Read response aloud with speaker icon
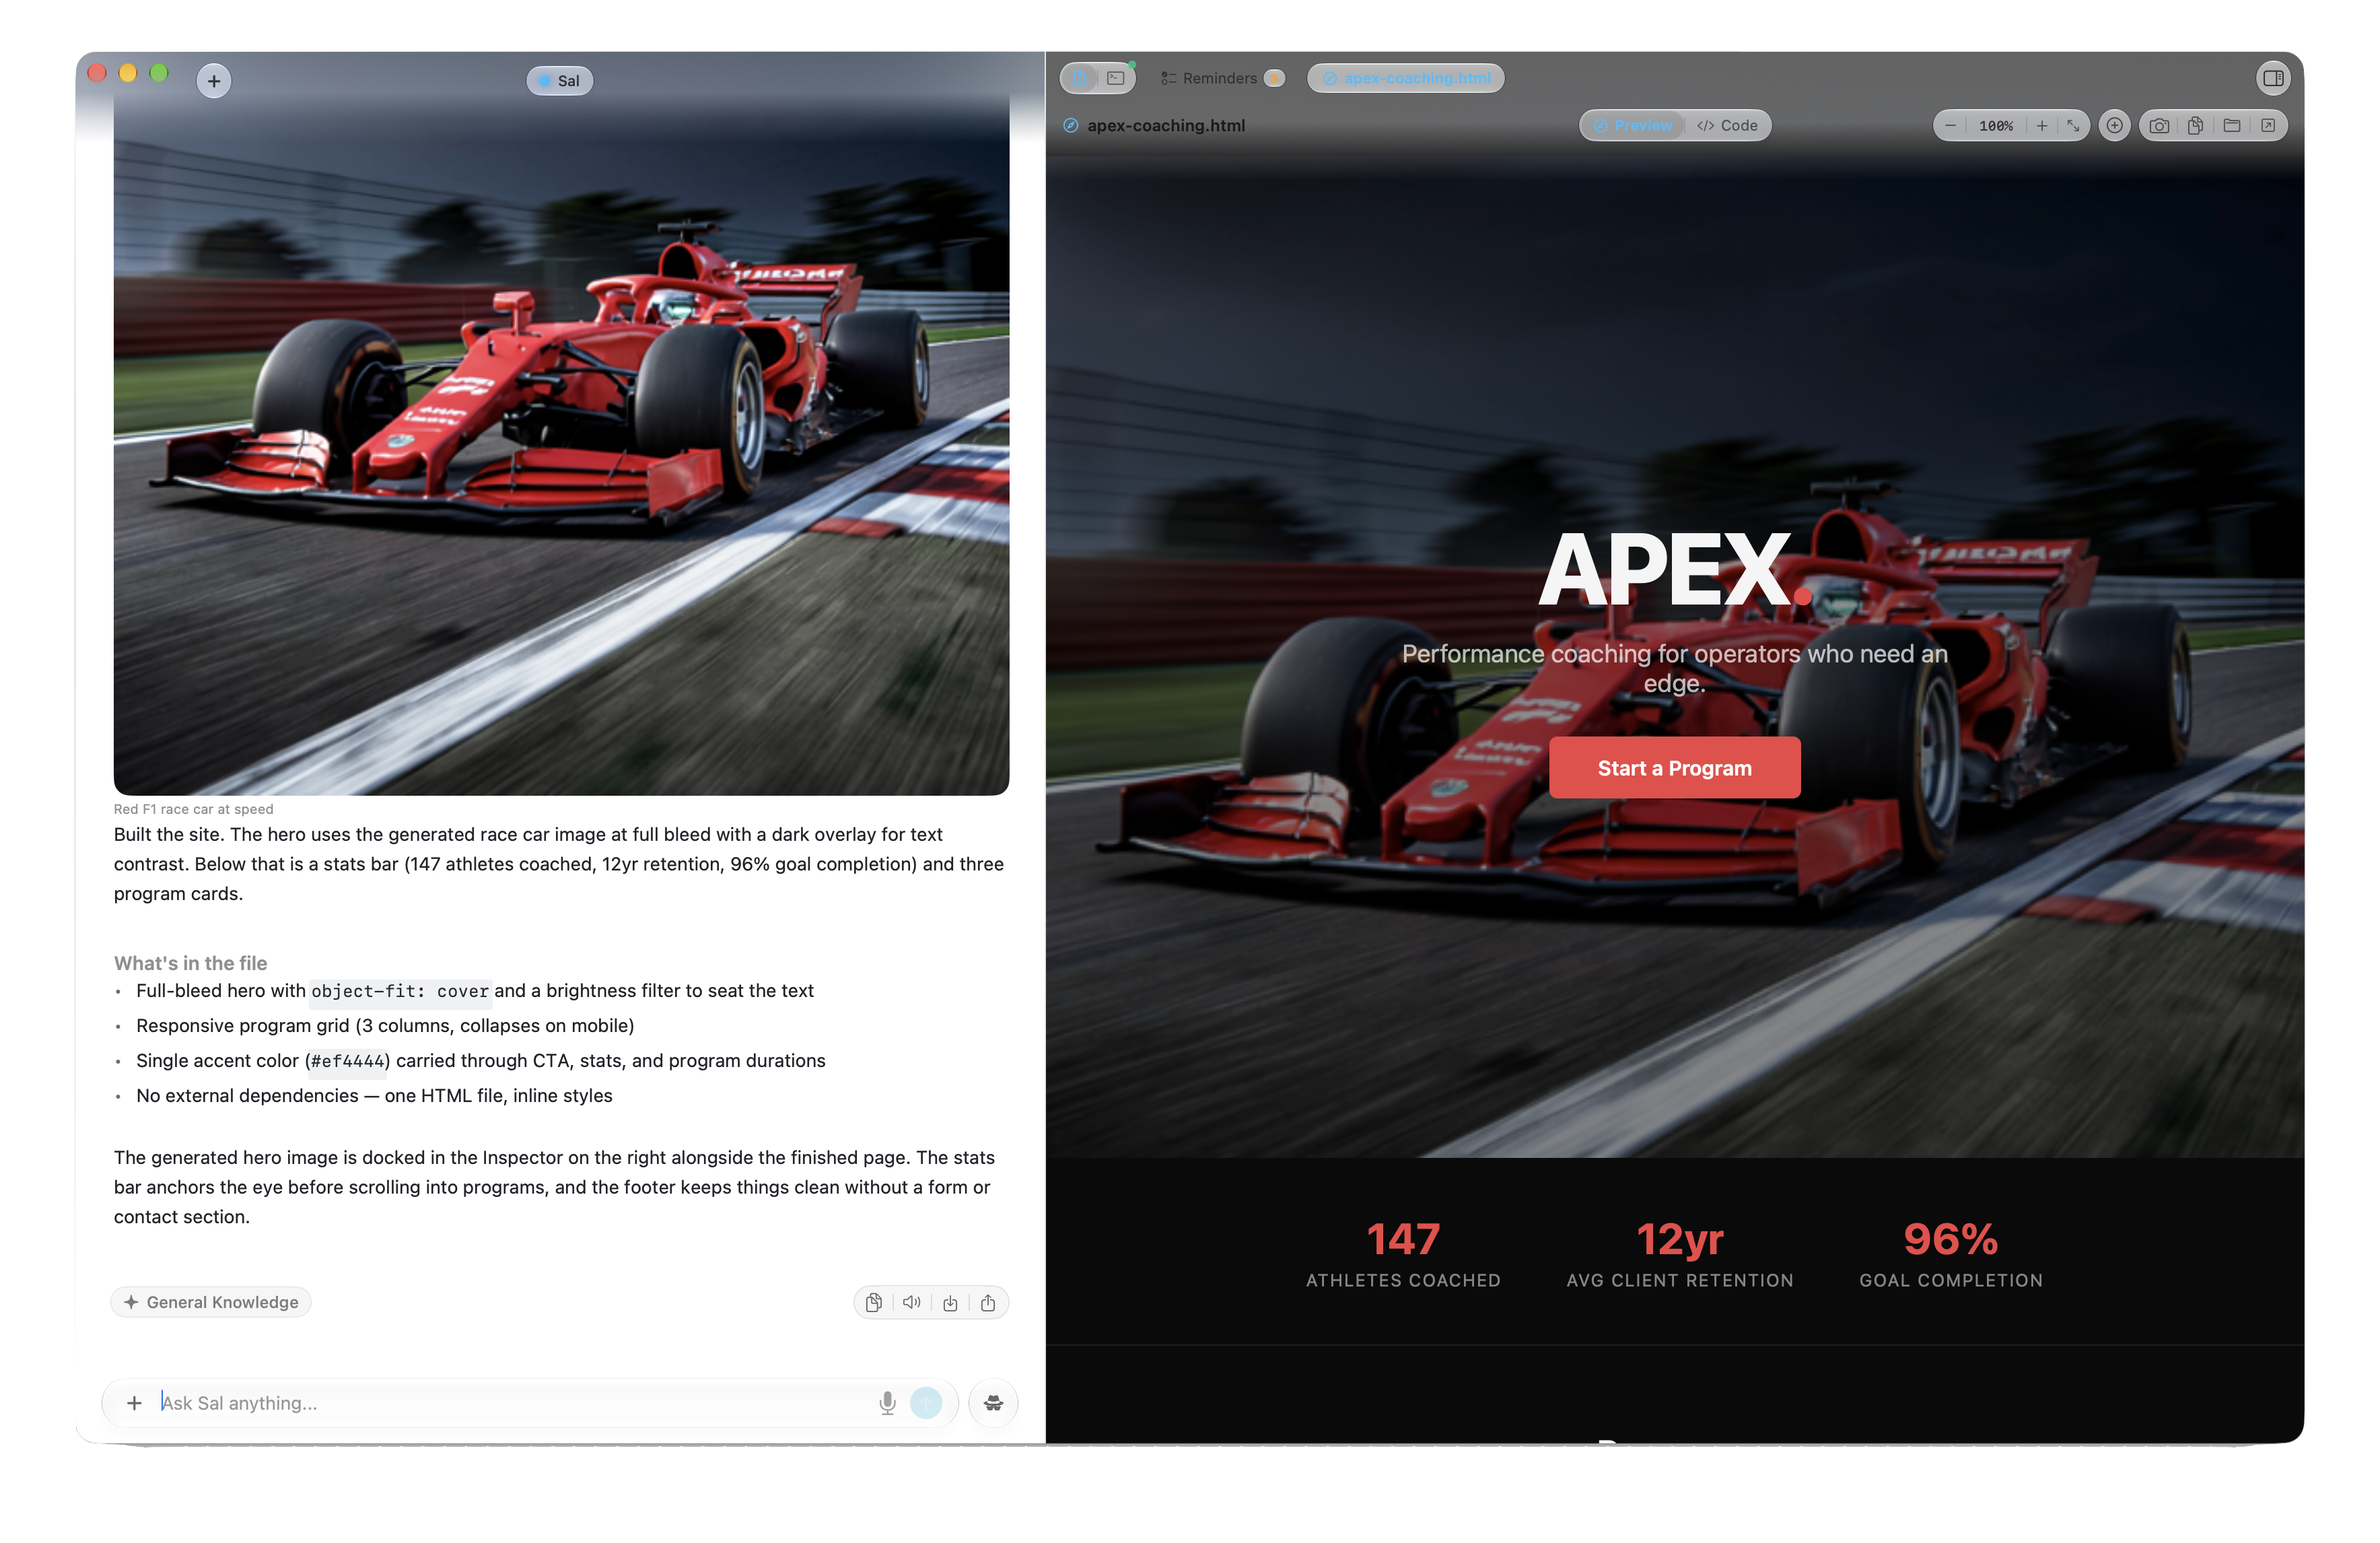This screenshot has width=2380, height=1543. [x=911, y=1302]
